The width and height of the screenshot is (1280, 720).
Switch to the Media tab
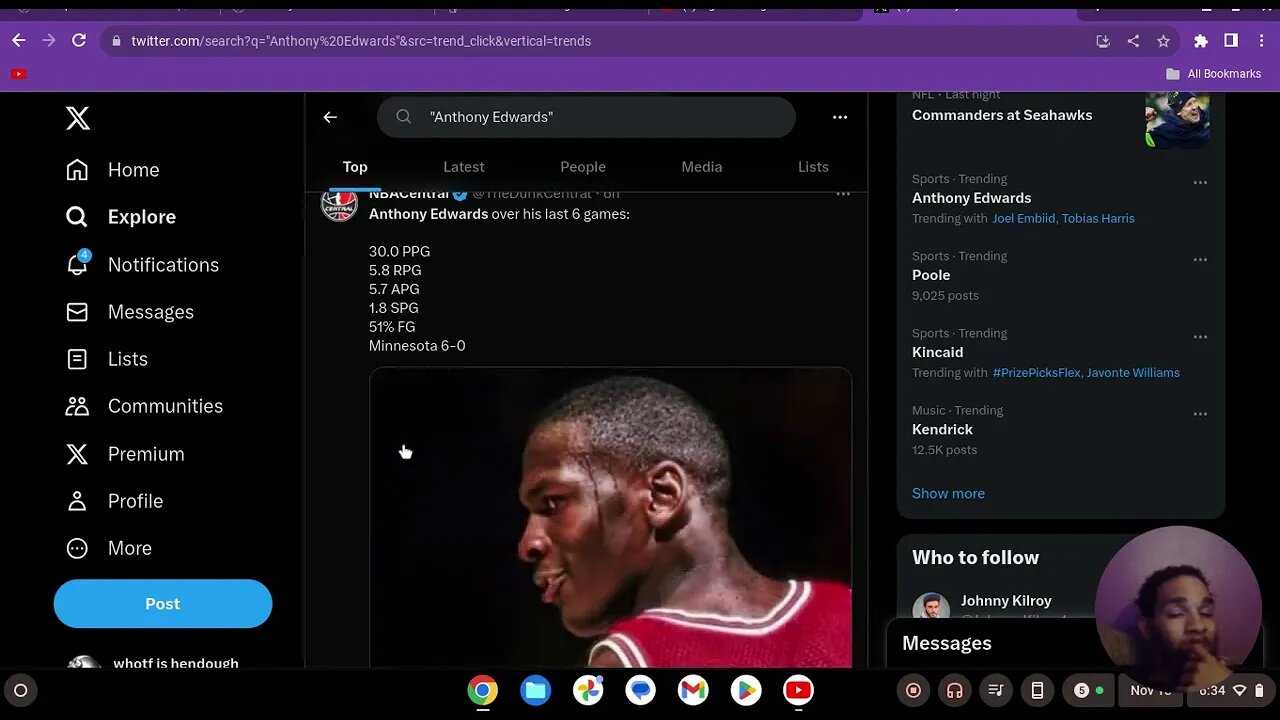point(702,167)
